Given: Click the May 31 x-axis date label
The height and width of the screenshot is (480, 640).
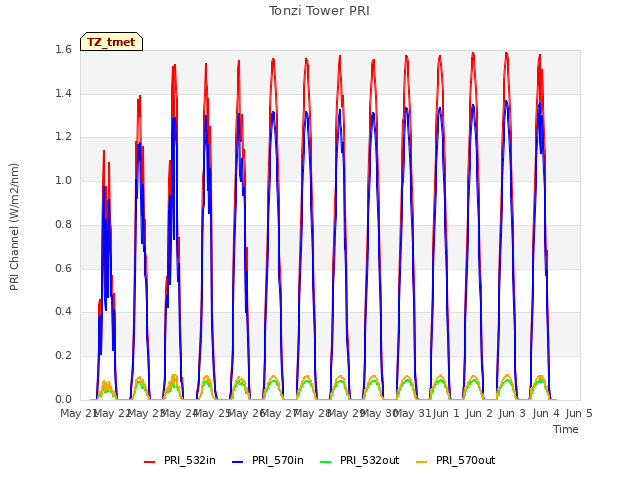Looking at the screenshot, I should click(x=413, y=413).
